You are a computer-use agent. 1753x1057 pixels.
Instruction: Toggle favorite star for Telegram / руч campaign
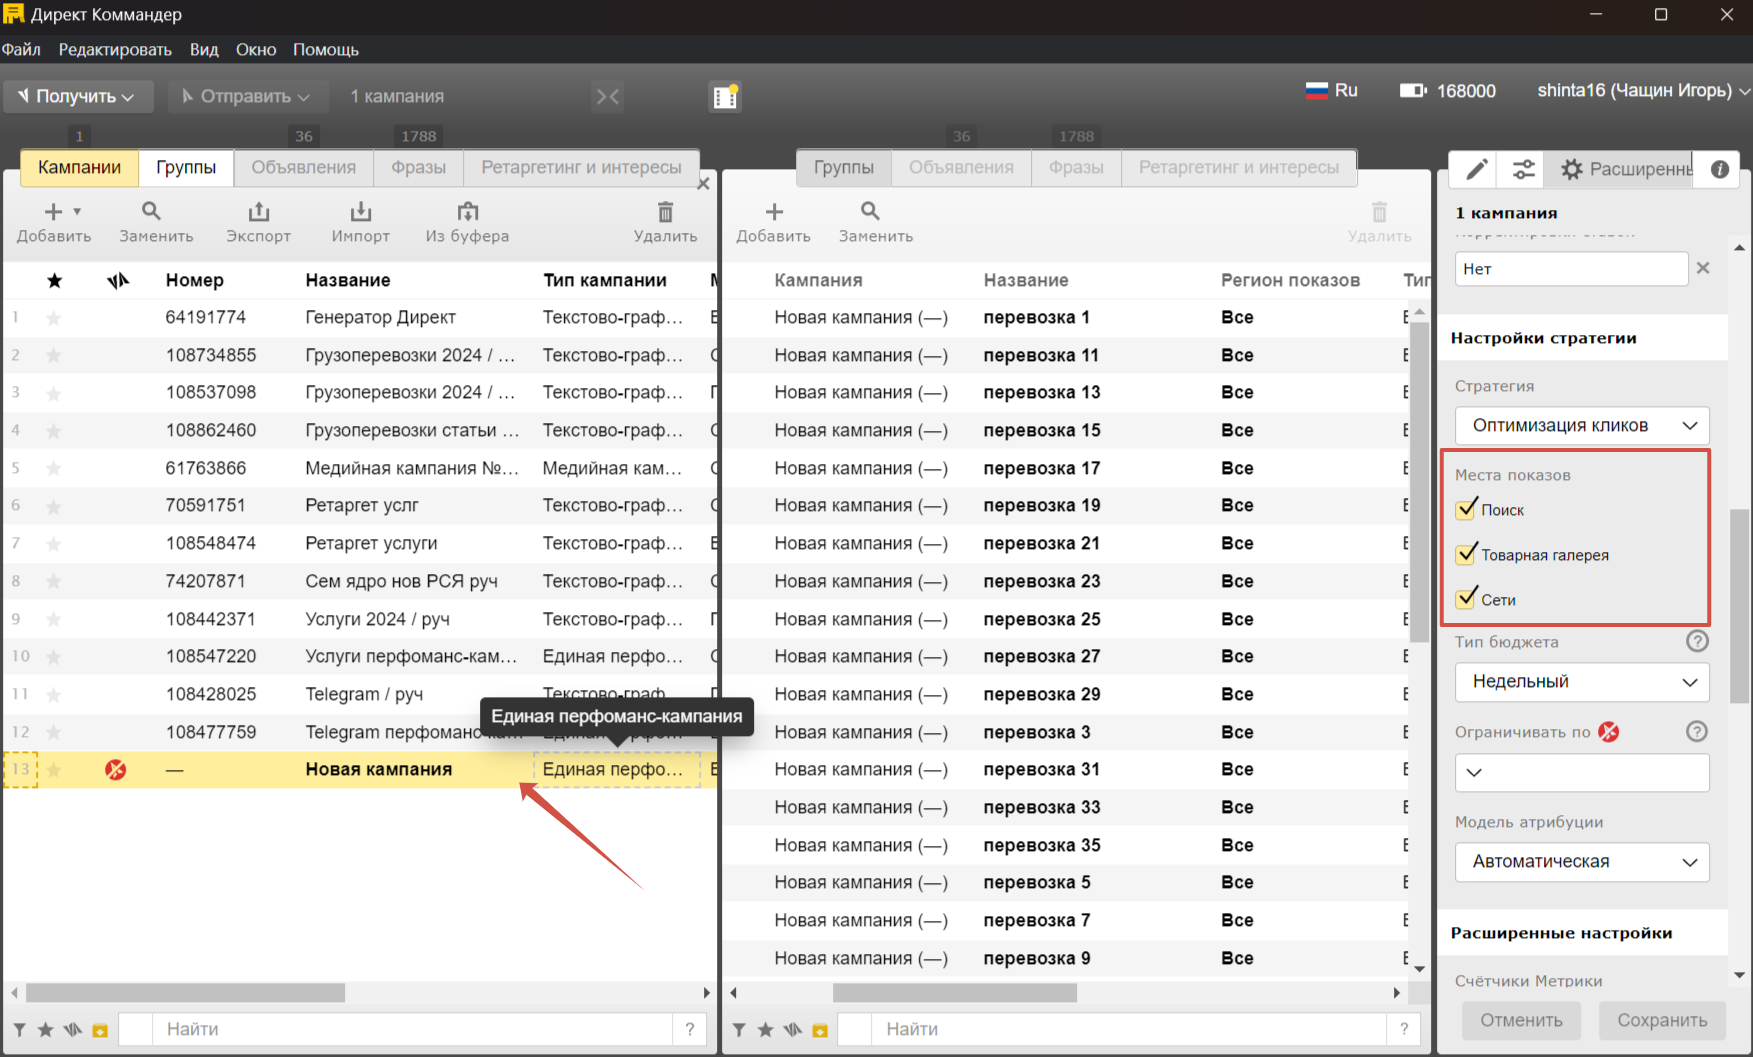(54, 695)
